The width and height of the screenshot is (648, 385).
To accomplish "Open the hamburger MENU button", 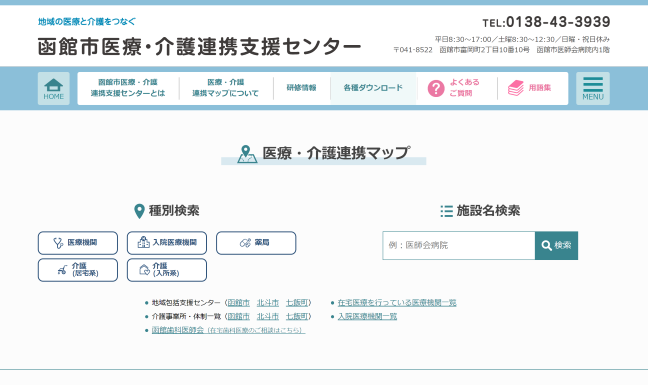I will [x=593, y=88].
